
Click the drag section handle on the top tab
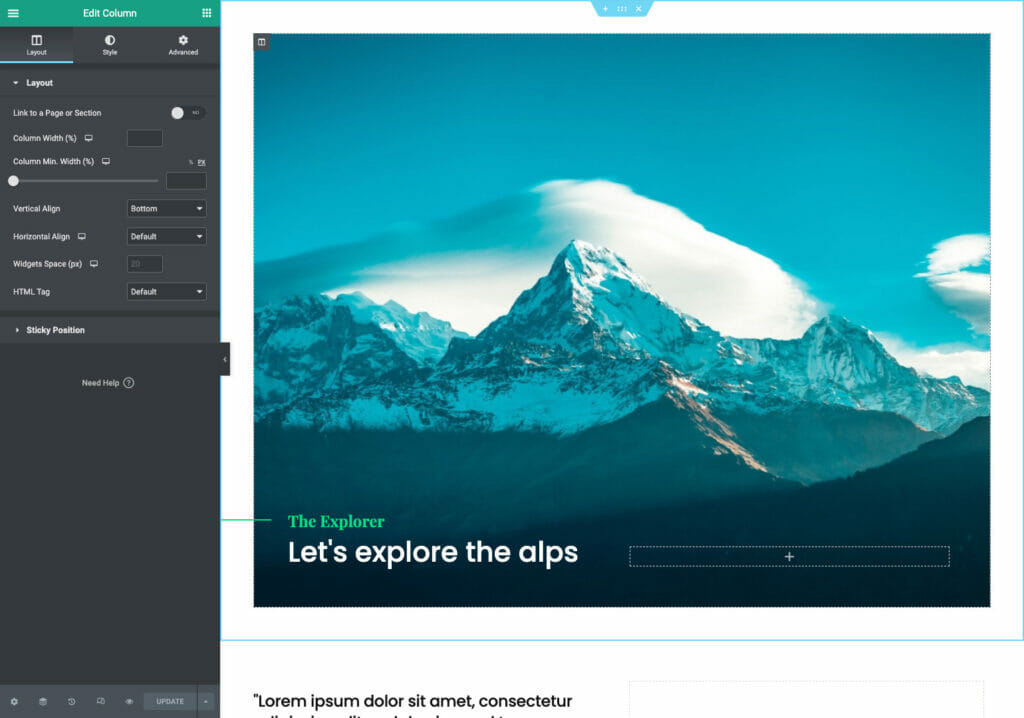coord(622,8)
